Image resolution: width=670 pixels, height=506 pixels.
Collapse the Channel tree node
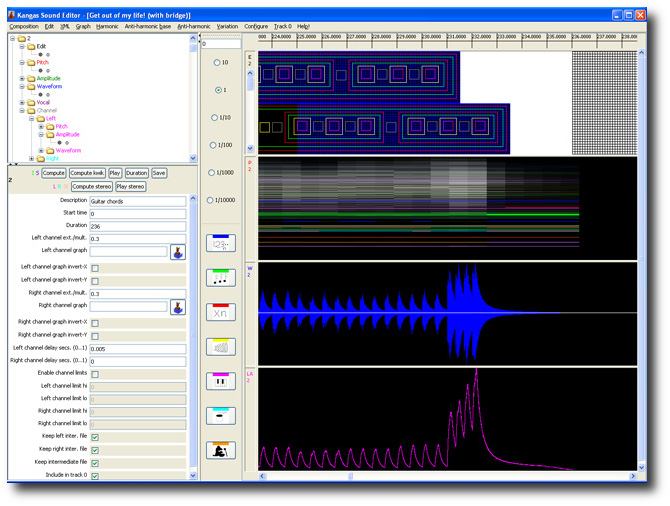tap(21, 110)
